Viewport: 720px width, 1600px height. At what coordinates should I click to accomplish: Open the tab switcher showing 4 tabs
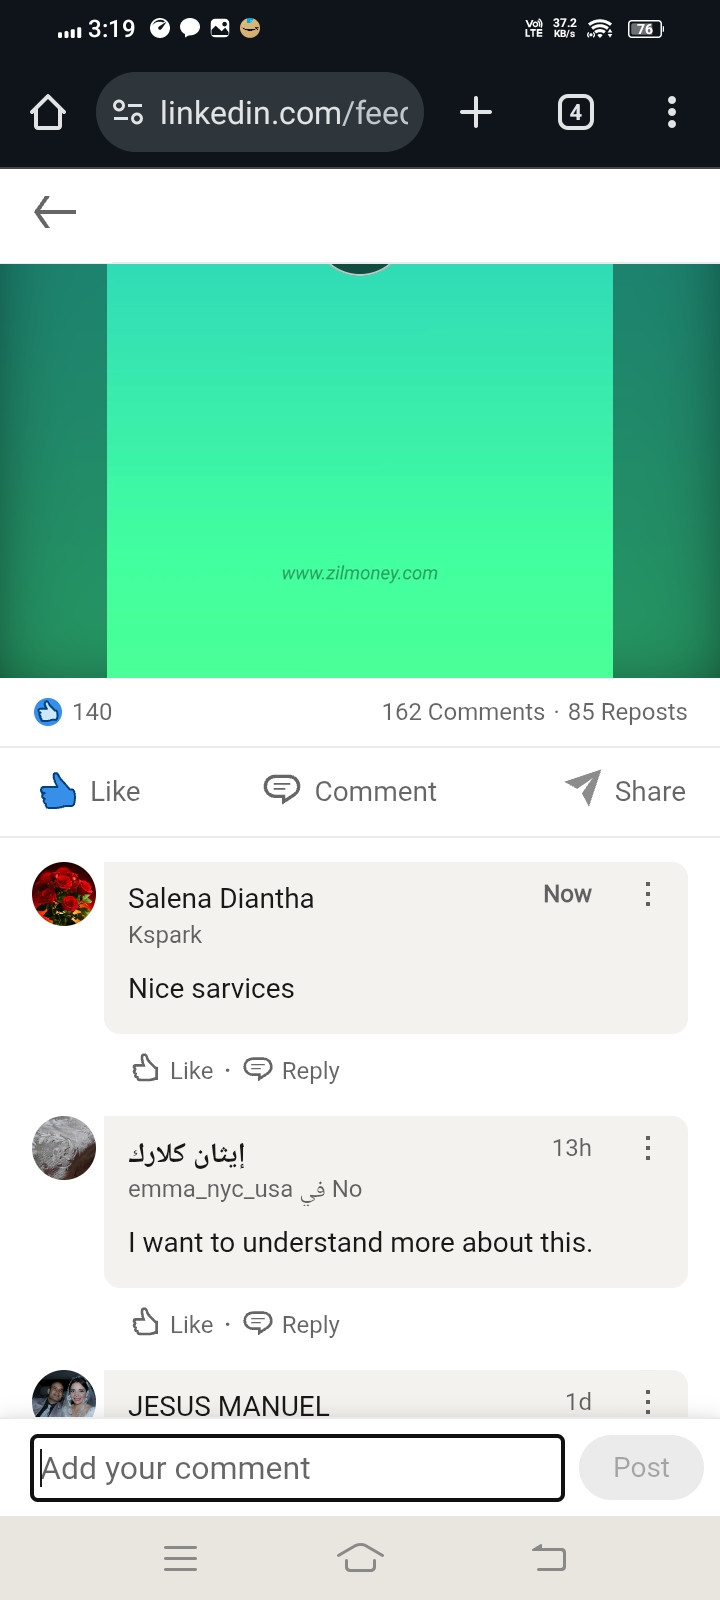click(575, 112)
